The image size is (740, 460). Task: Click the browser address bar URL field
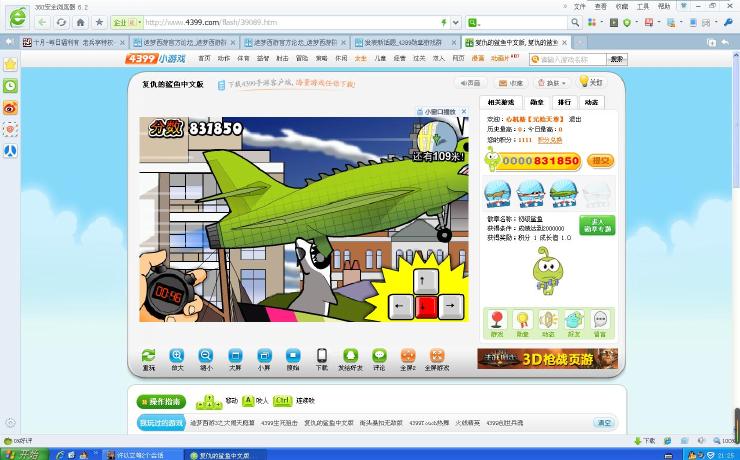coord(293,22)
